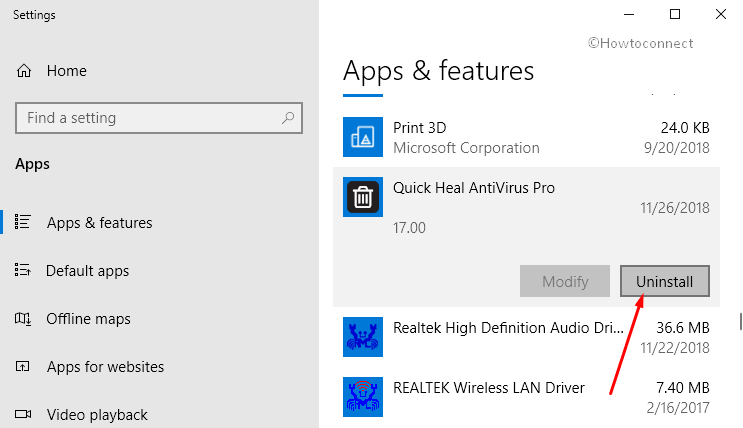The width and height of the screenshot is (743, 428).
Task: Select Quick Heal AntiVirus Pro name
Action: (474, 188)
